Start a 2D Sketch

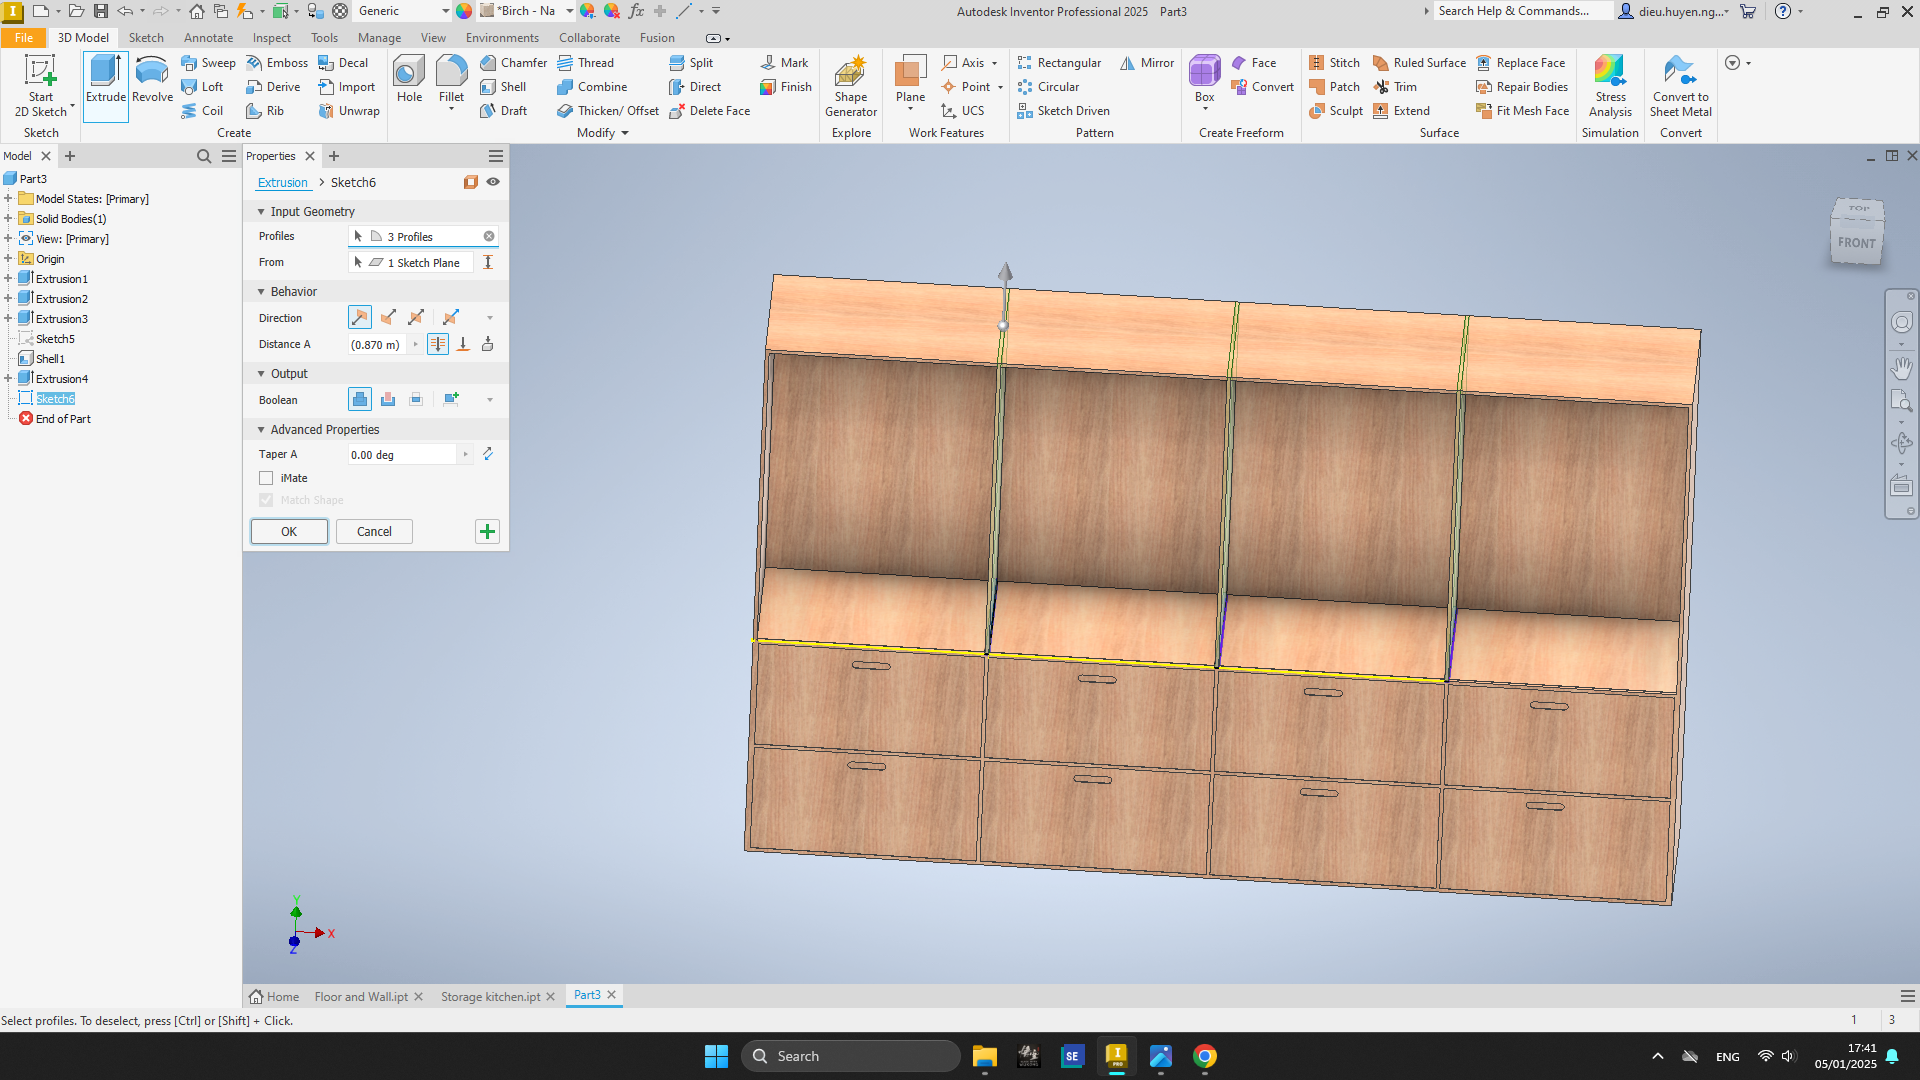coord(41,86)
